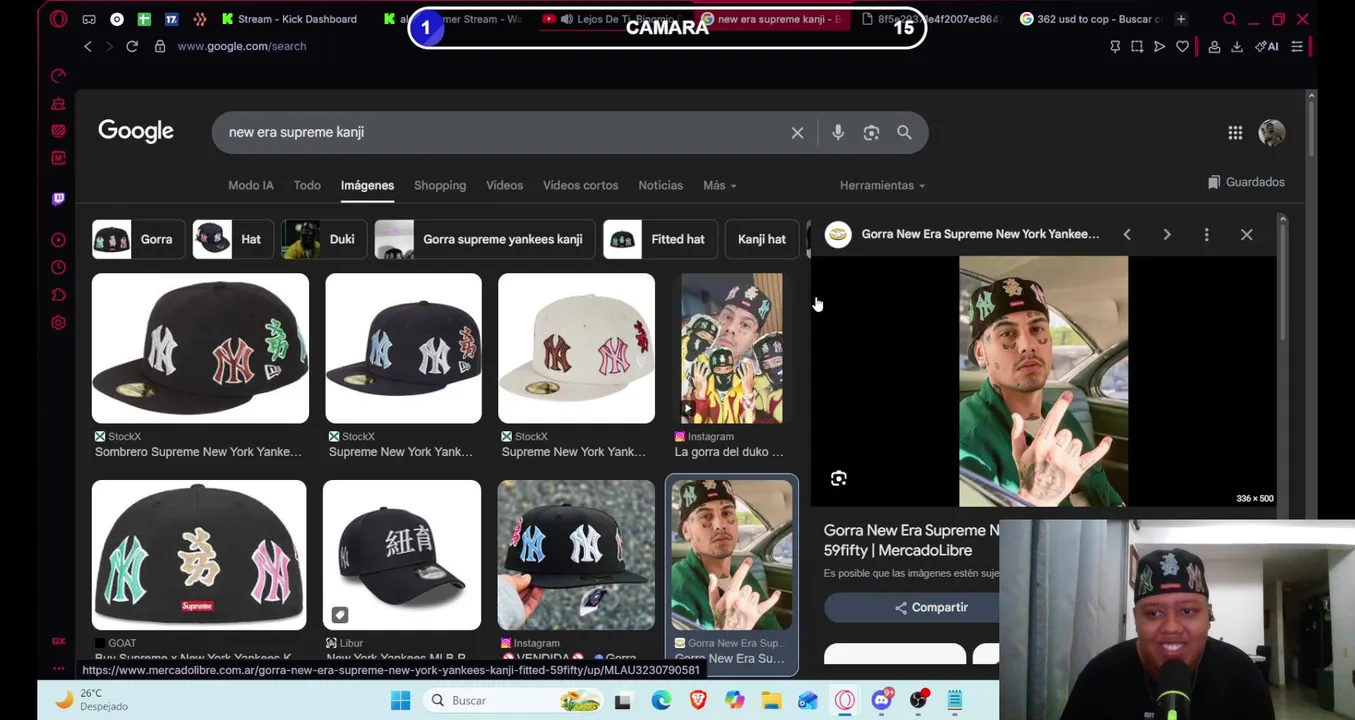Switch to Stream - Kick Dashboard browser tab
The height and width of the screenshot is (720, 1355).
click(x=289, y=18)
